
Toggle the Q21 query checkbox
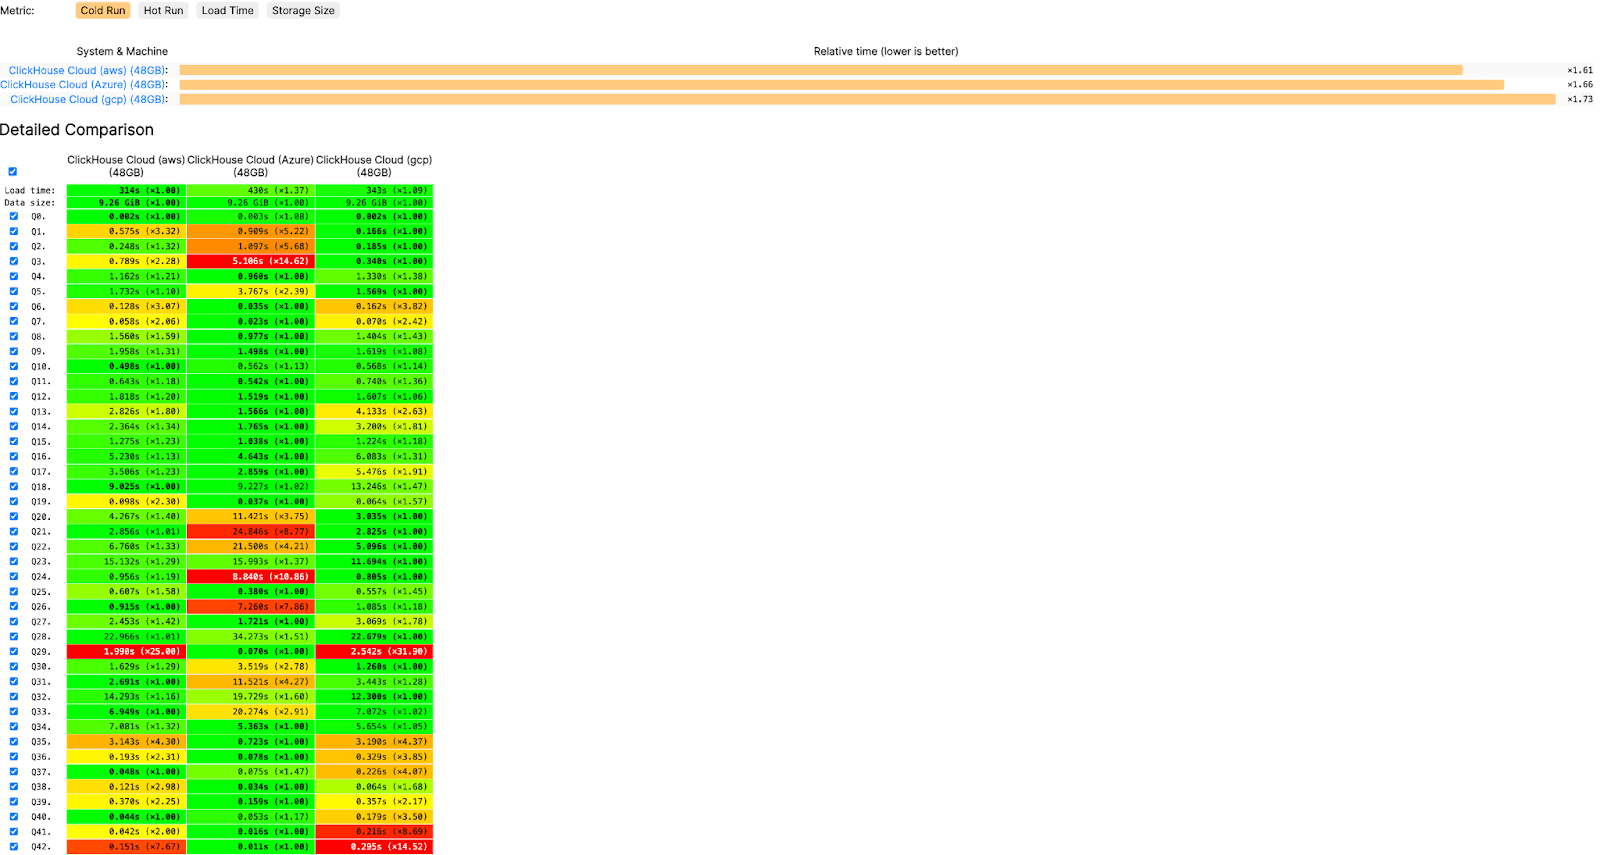[x=14, y=531]
